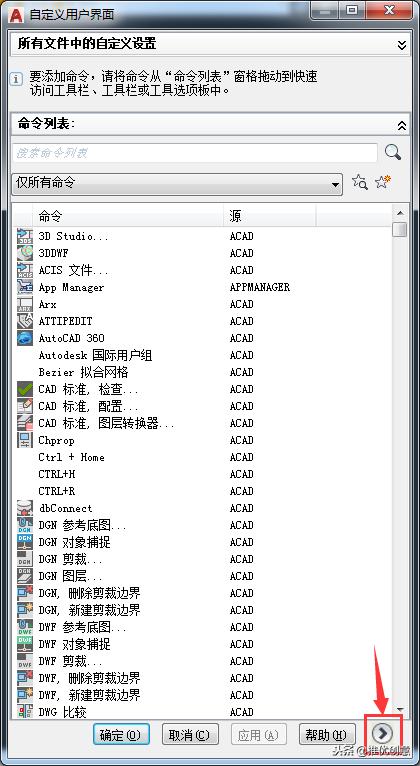The image size is (420, 766).
Task: Click the scrollbar down arrow
Action: (x=400, y=709)
